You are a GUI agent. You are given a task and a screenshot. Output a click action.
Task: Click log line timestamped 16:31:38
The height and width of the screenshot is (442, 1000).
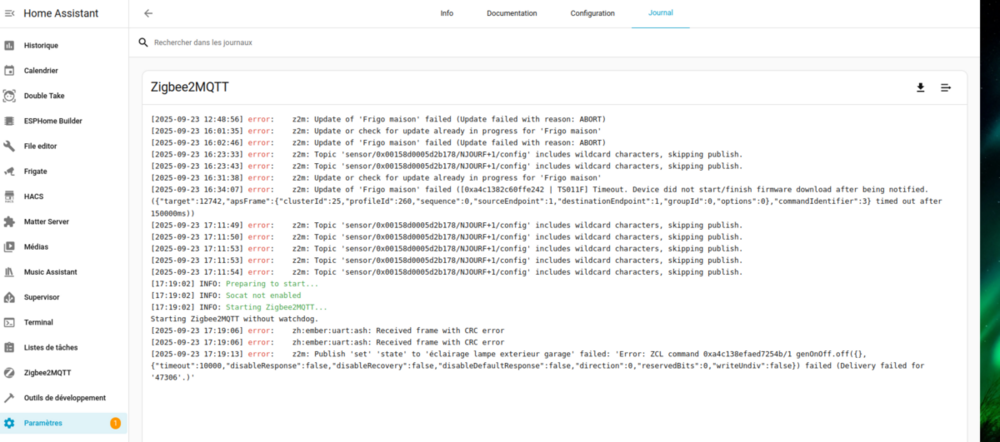click(x=376, y=178)
